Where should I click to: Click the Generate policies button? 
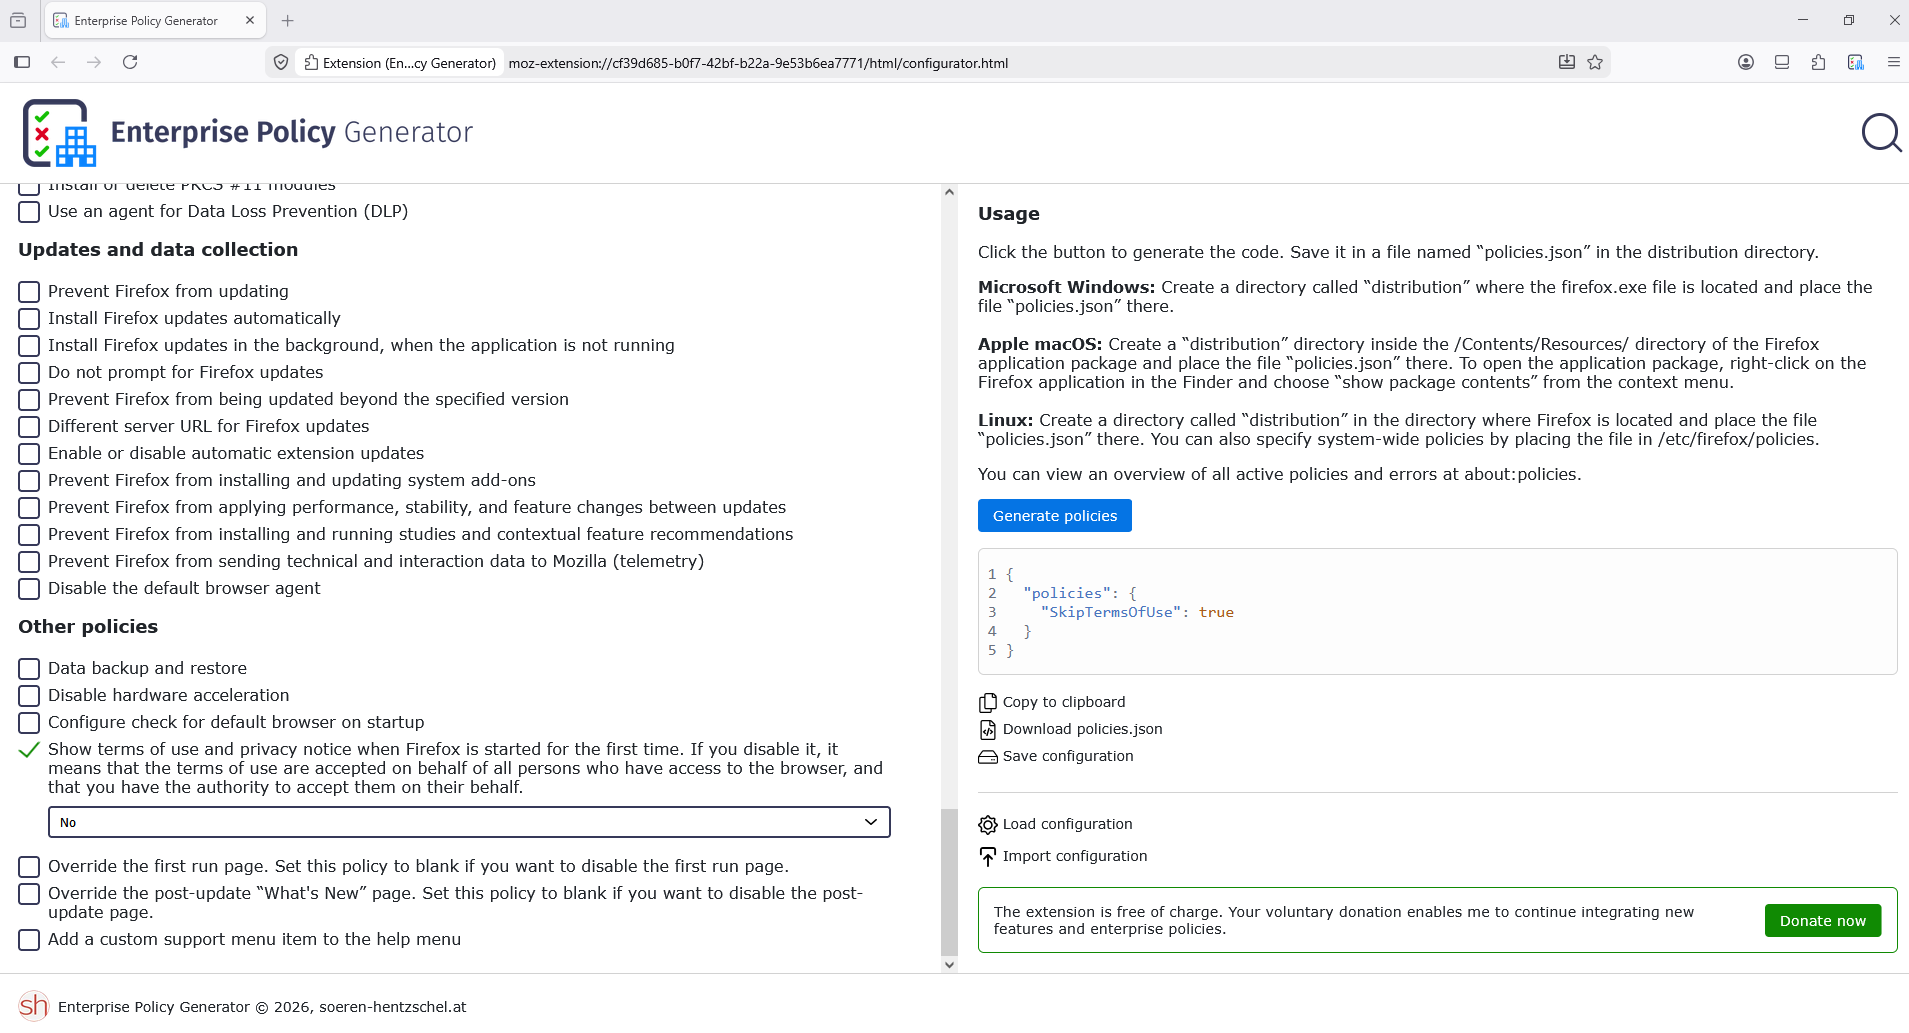click(x=1054, y=516)
